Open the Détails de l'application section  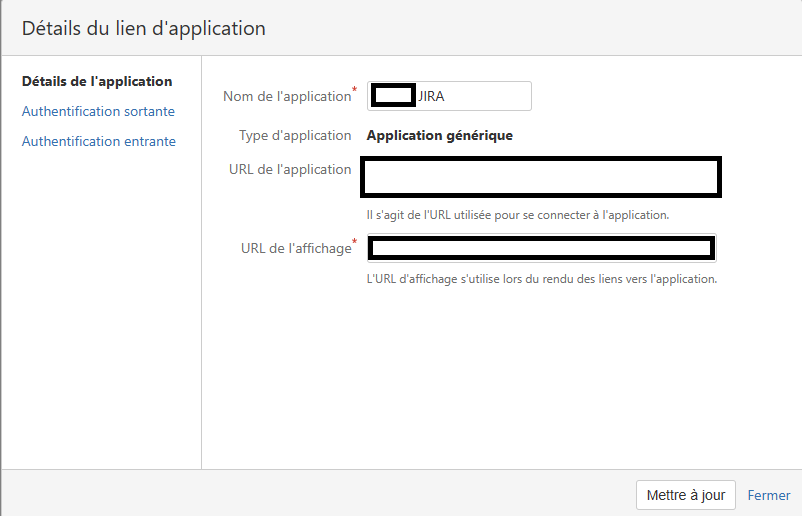point(97,81)
